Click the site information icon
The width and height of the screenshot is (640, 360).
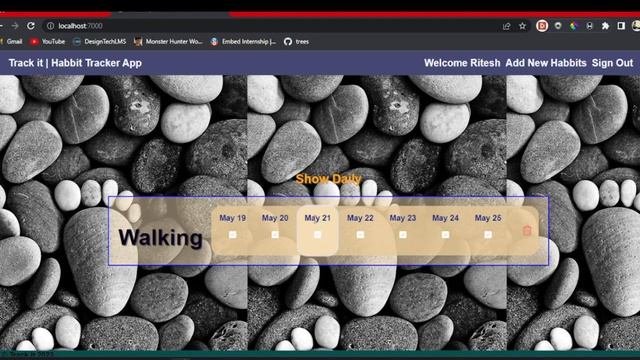click(x=50, y=26)
